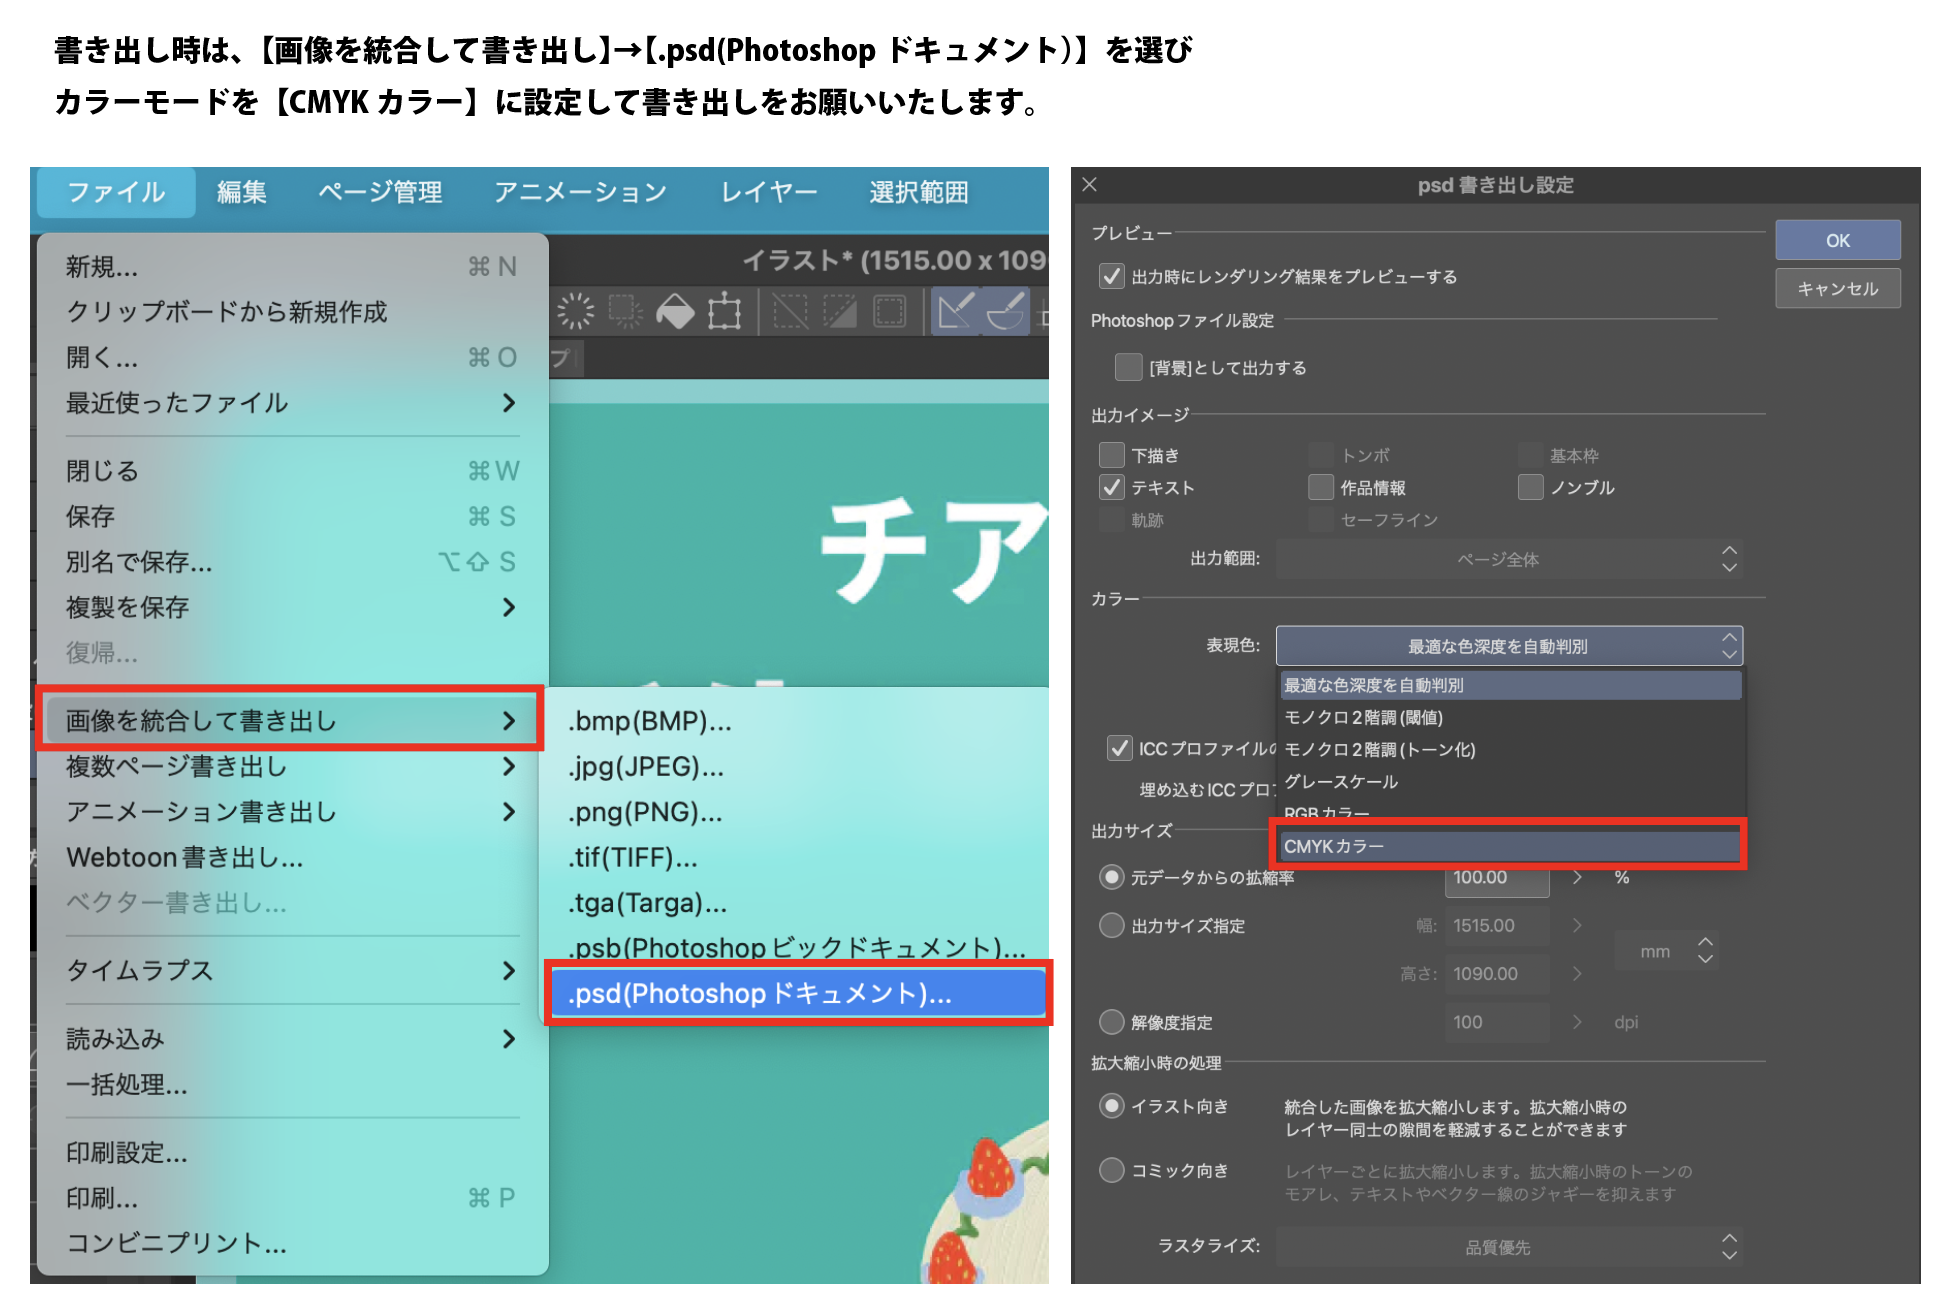Select モノクロ2階調(トーン化) option
This screenshot has width=1960, height=1311.
pyautogui.click(x=1510, y=749)
